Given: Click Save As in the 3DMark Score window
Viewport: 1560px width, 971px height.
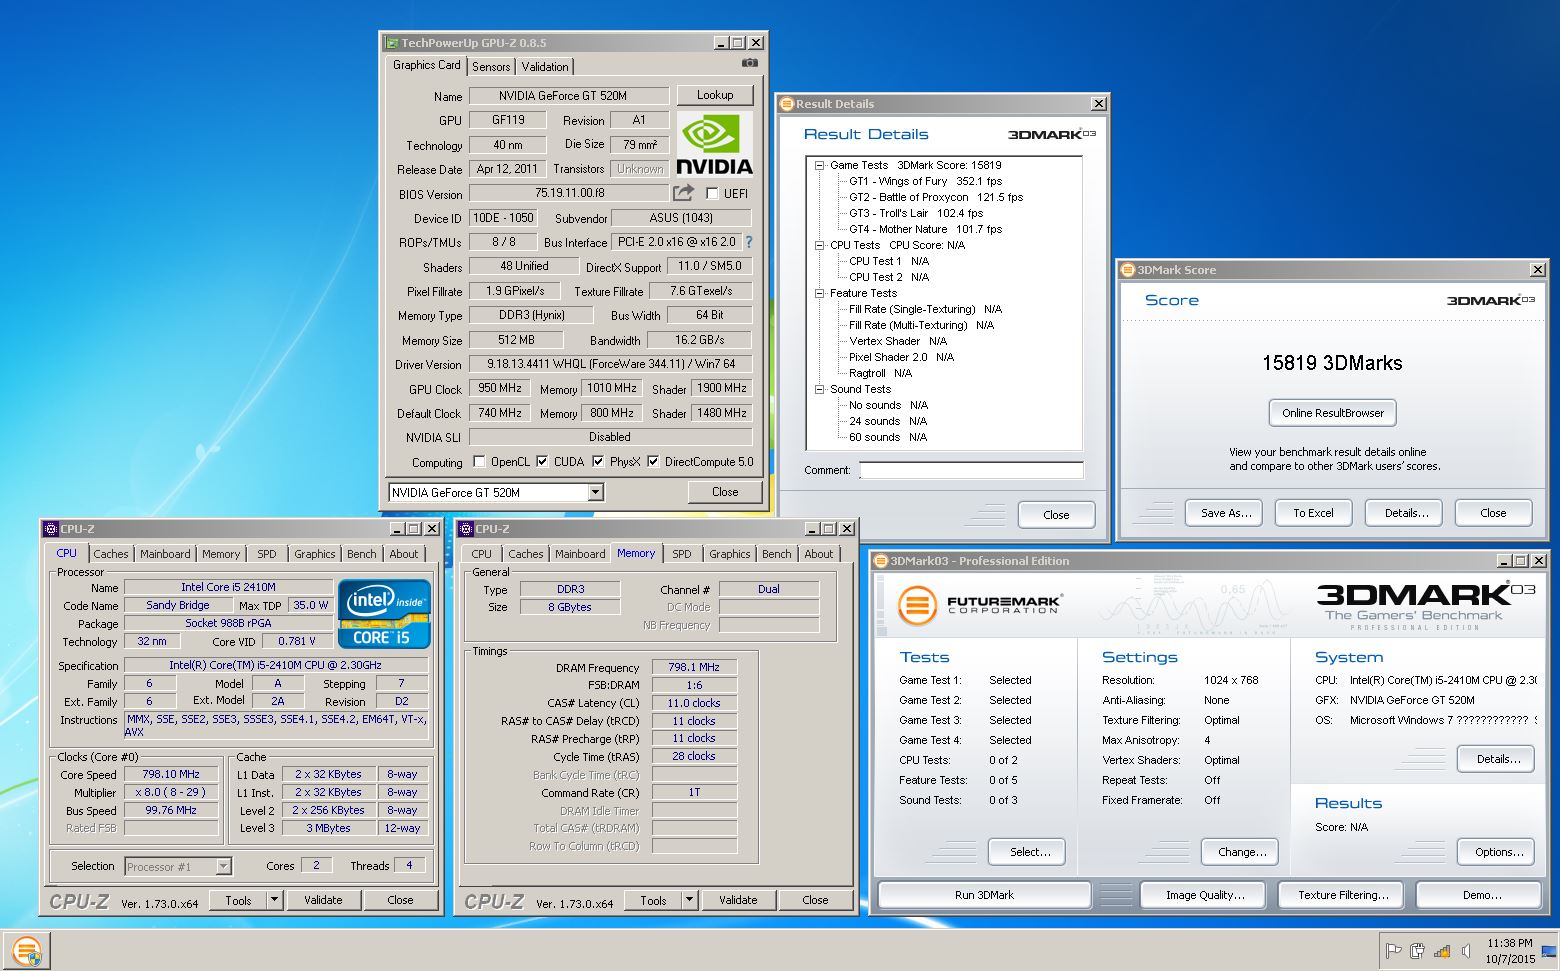Looking at the screenshot, I should pos(1226,513).
